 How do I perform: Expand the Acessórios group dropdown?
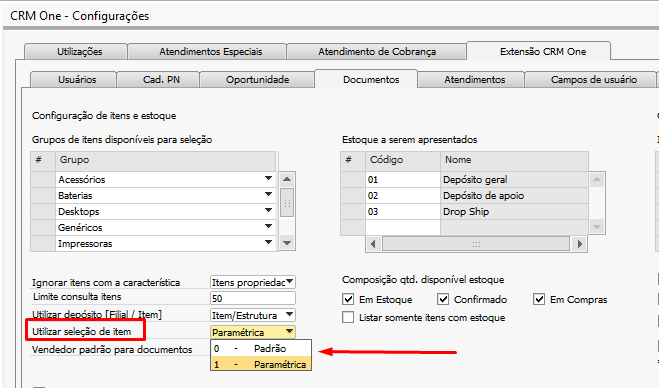coord(268,179)
